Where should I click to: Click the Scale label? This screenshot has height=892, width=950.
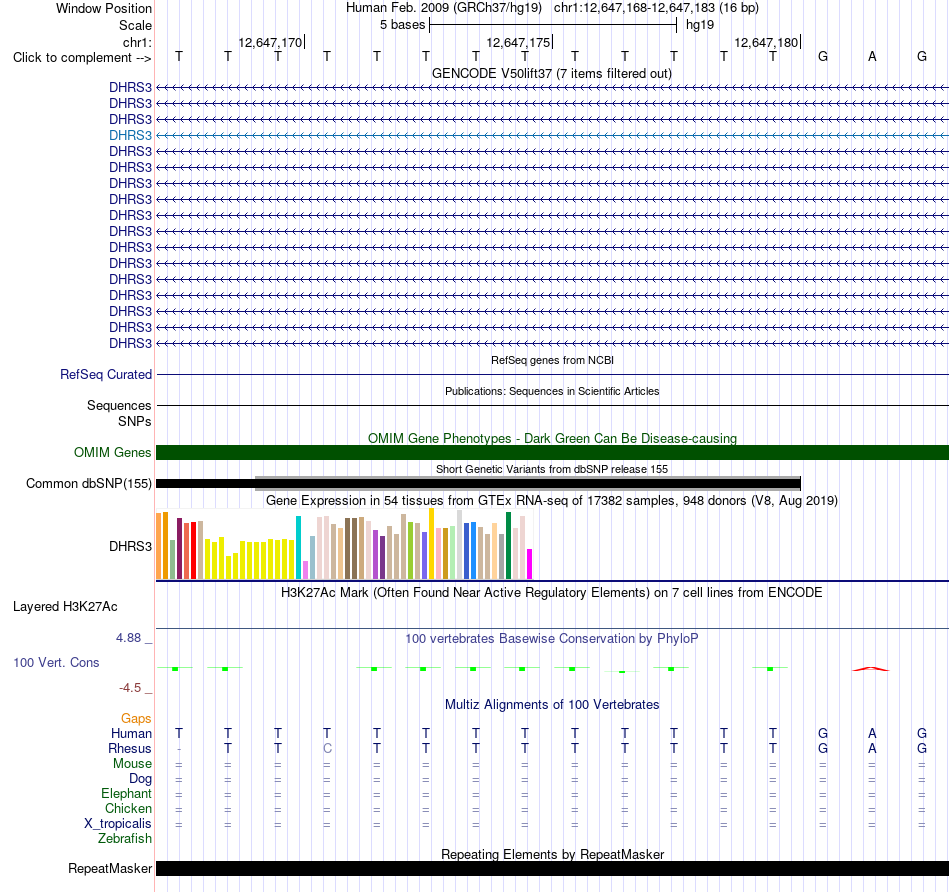[135, 25]
